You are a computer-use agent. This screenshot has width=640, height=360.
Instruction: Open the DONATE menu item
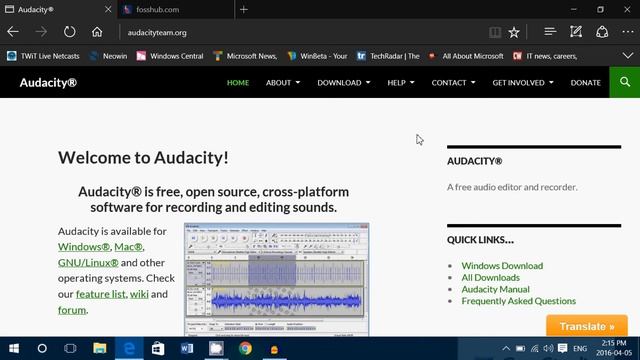585,82
